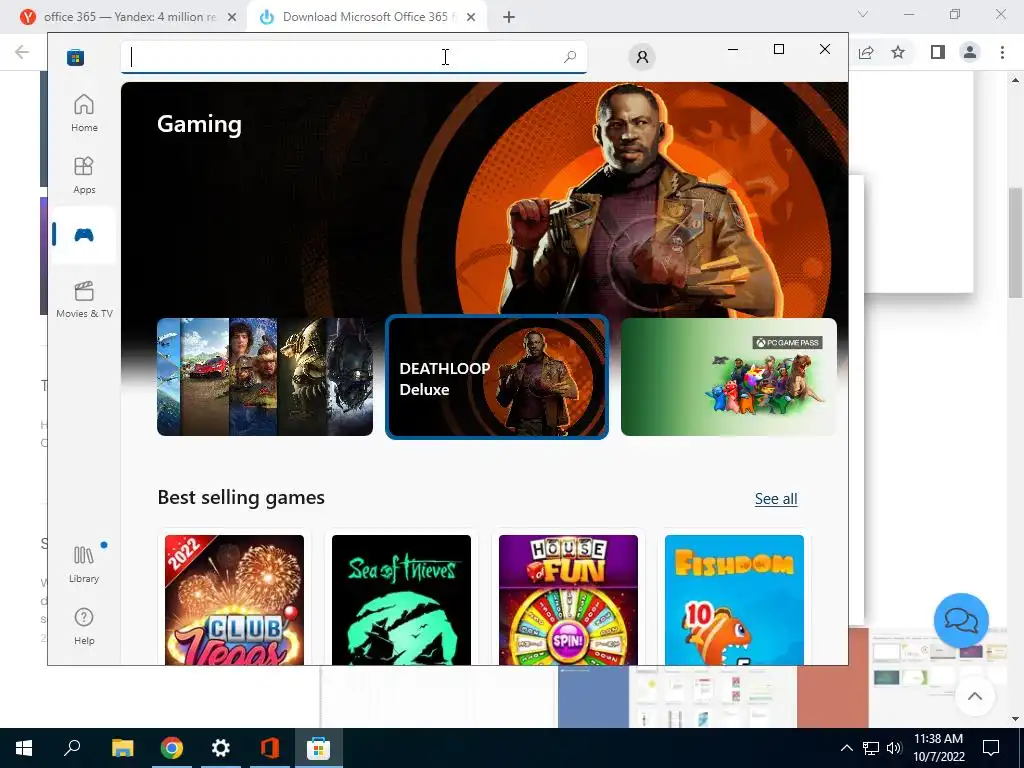Open the Home section in Microsoft Store

coord(84,113)
